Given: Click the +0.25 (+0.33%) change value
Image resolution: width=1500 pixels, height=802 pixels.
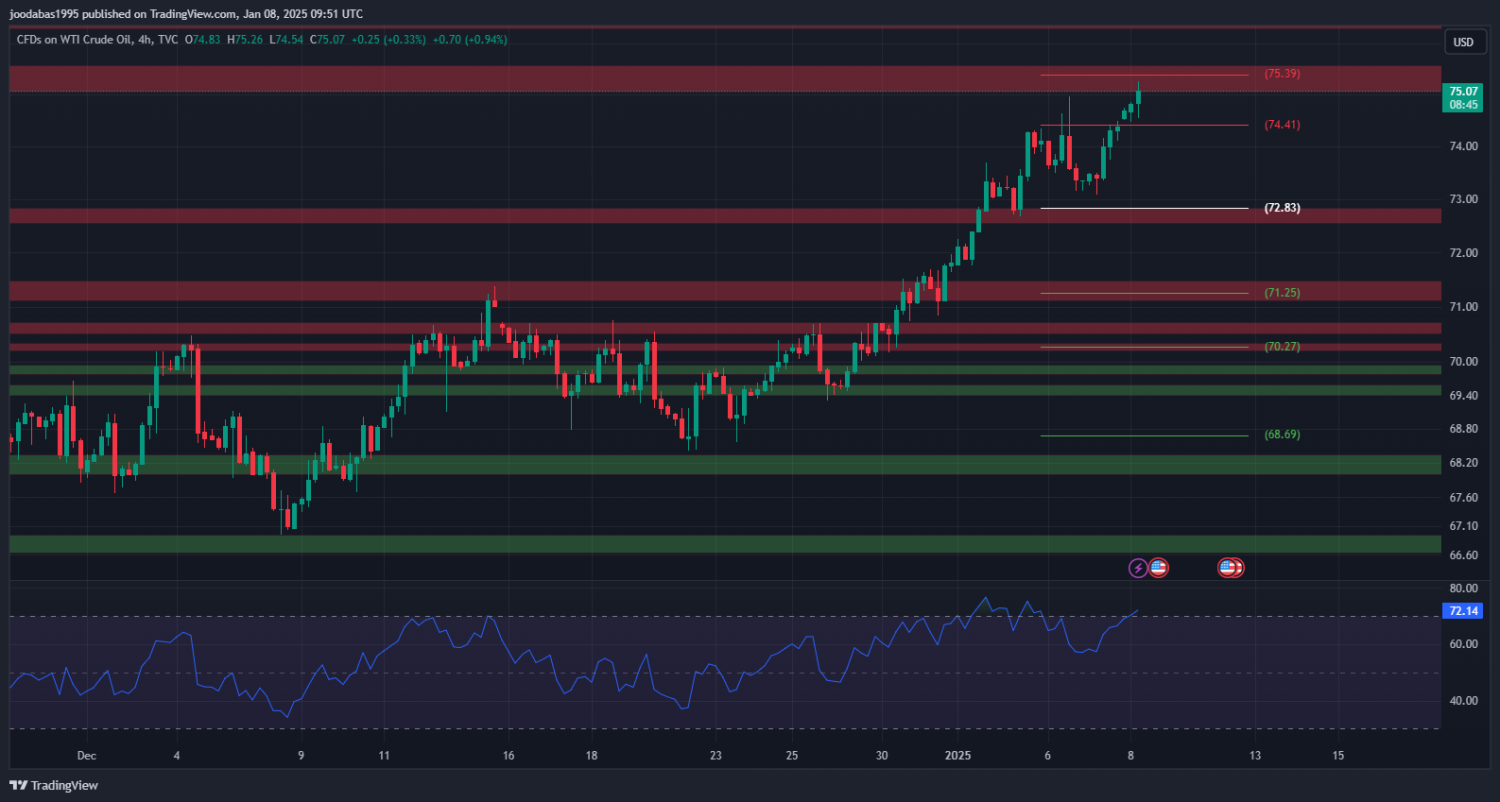Looking at the screenshot, I should (x=388, y=40).
